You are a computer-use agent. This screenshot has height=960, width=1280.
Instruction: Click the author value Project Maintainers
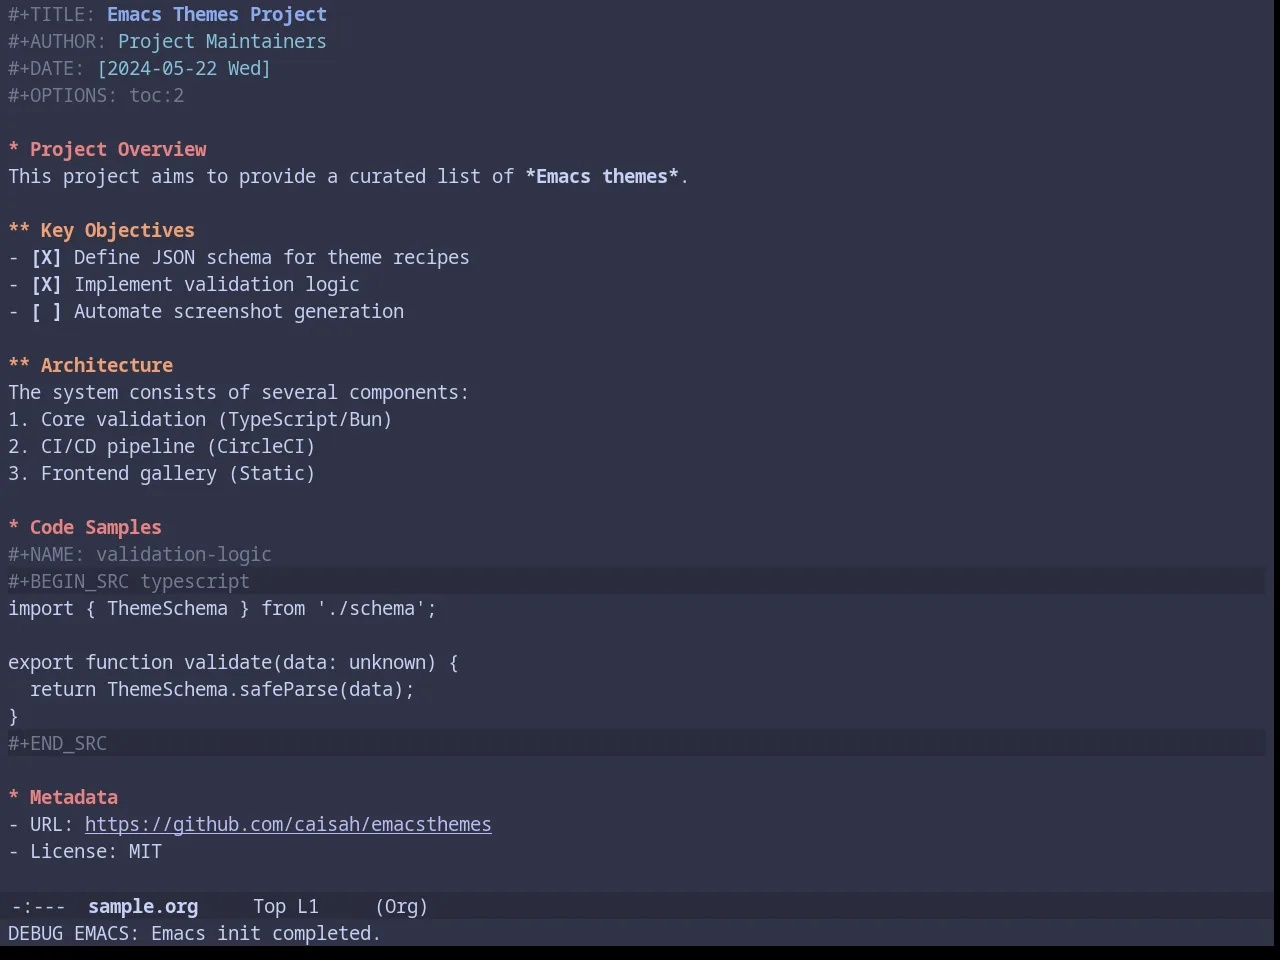click(222, 42)
